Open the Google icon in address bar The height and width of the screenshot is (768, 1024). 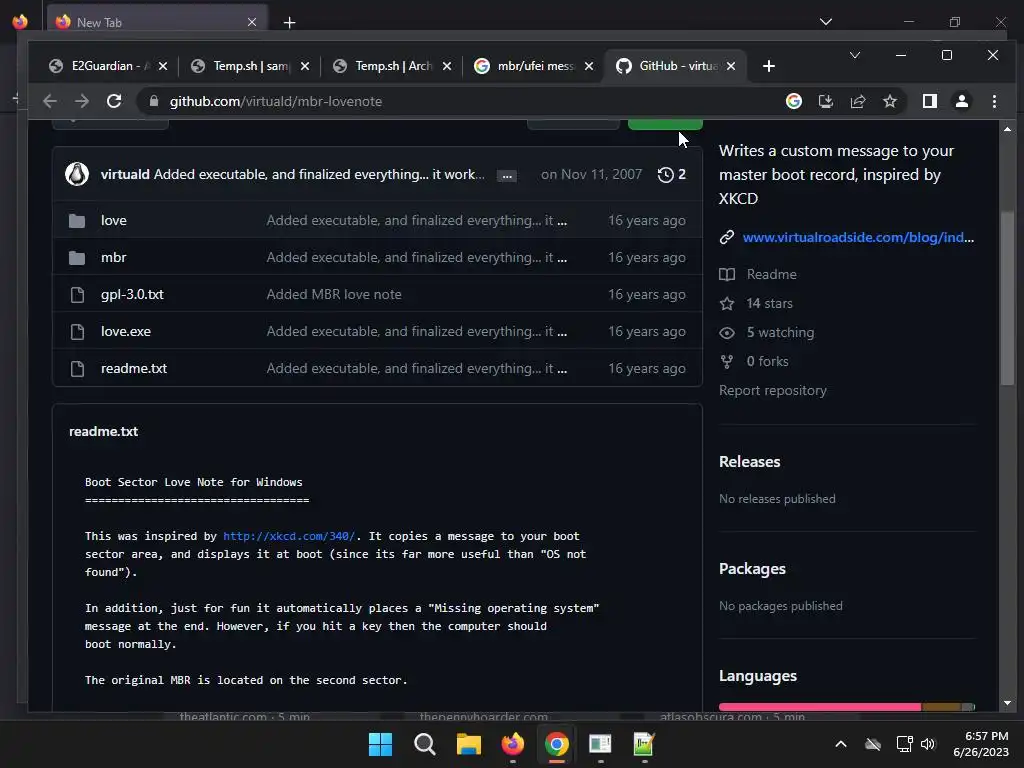tap(793, 101)
